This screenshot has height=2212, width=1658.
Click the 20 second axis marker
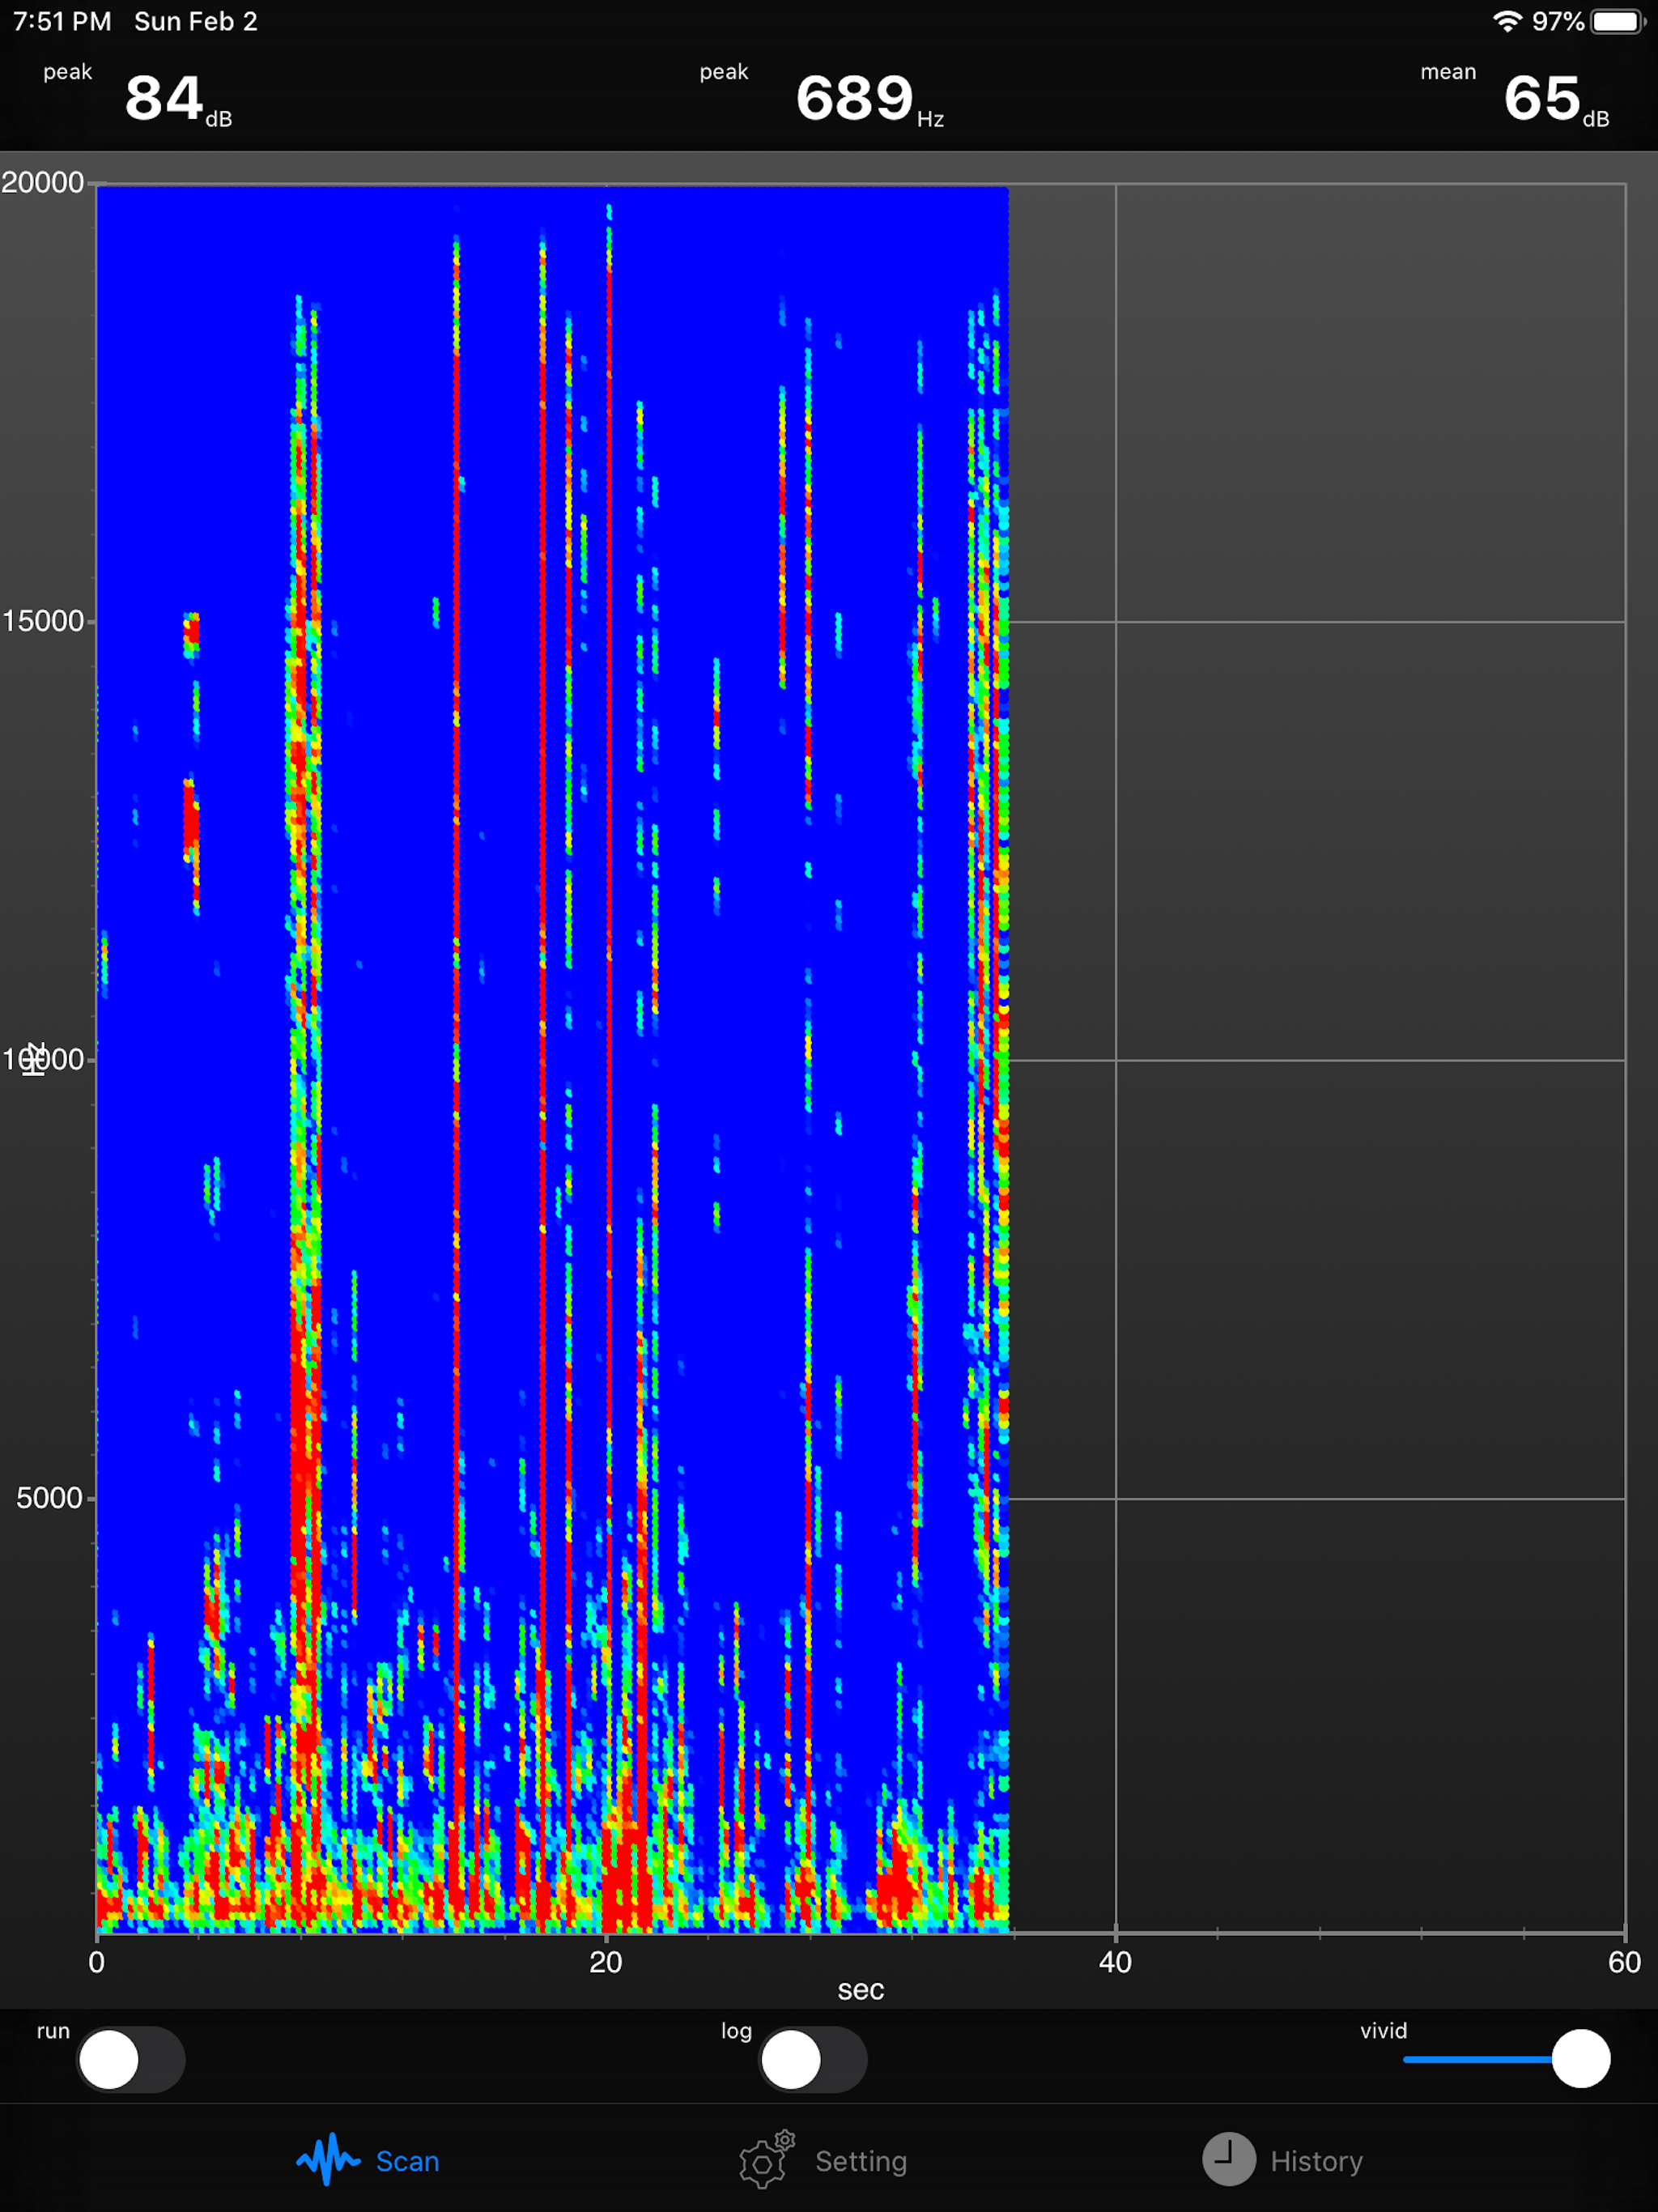tap(606, 1962)
